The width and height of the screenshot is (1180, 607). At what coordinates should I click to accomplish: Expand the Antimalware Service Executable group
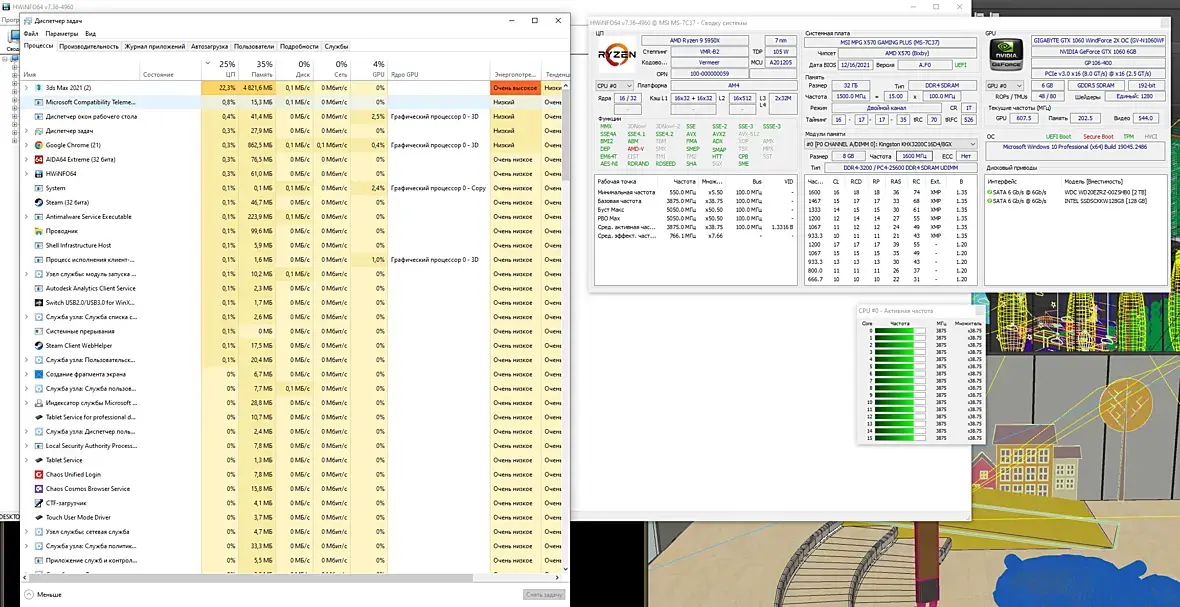tap(27, 217)
